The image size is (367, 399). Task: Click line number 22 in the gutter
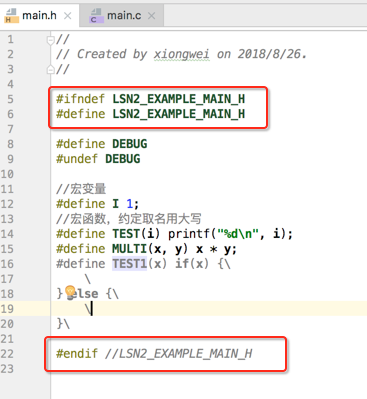7,354
